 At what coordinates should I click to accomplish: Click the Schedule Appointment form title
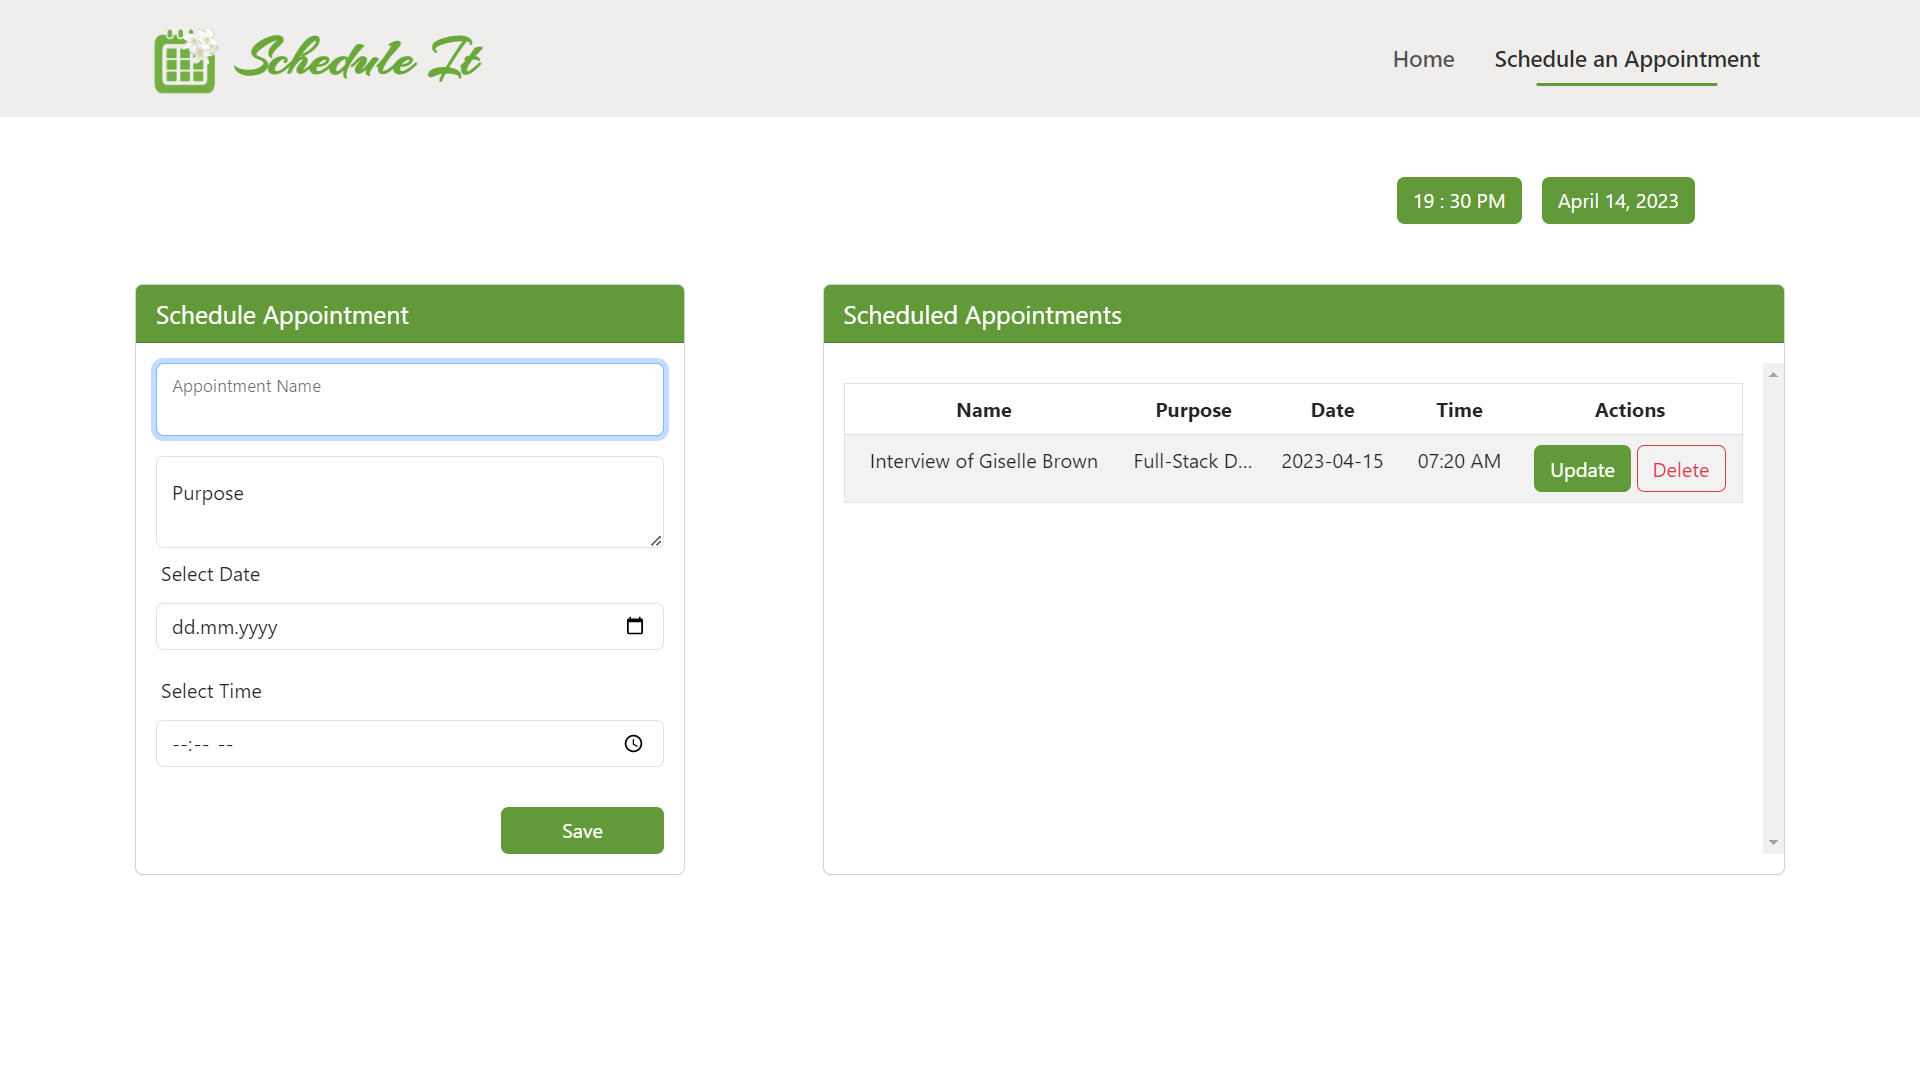point(282,315)
